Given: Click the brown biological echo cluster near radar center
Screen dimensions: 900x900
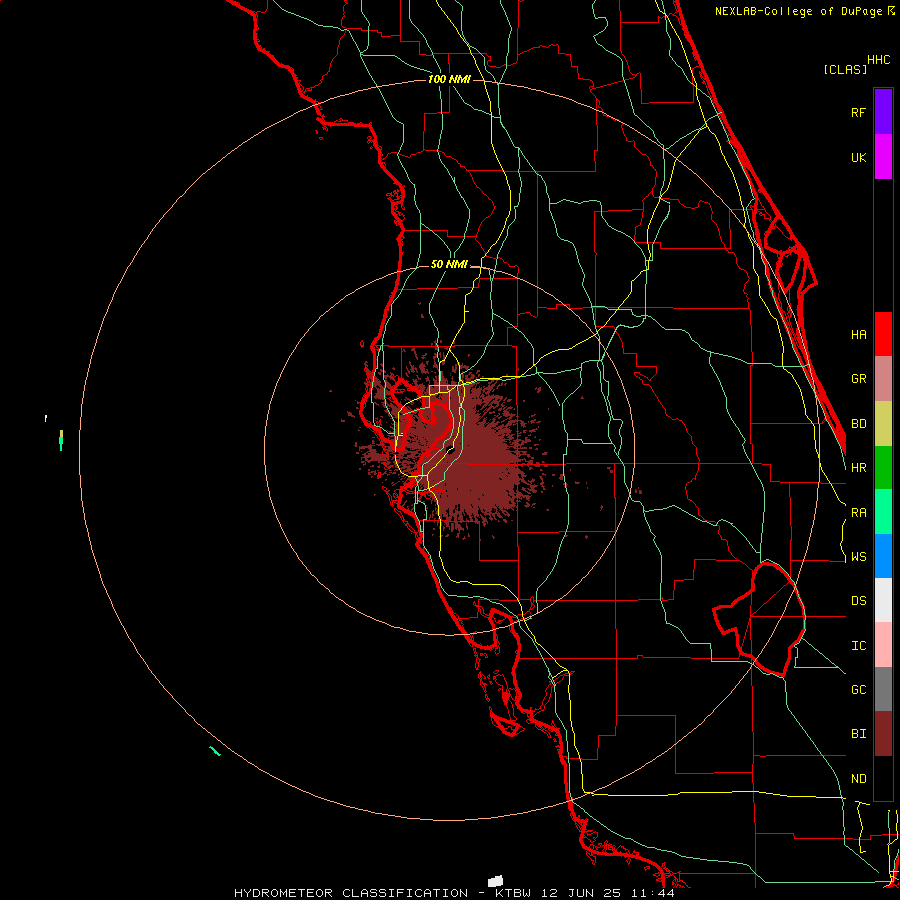Looking at the screenshot, I should (476, 453).
